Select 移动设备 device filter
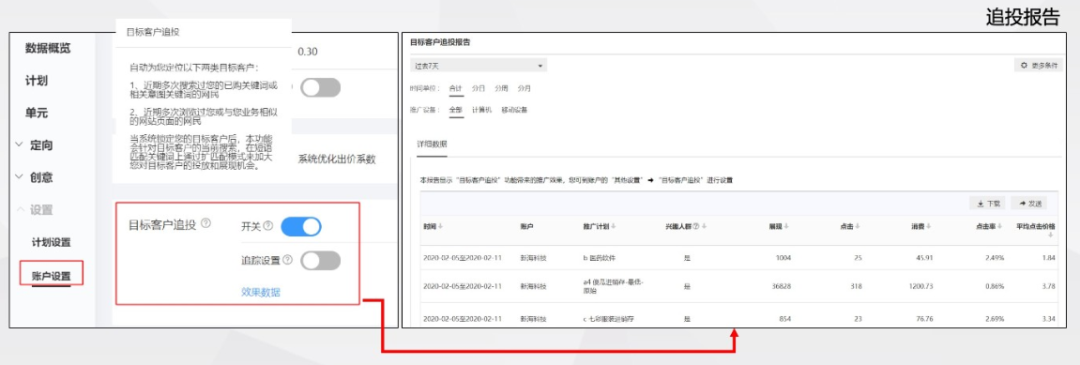 click(x=514, y=110)
